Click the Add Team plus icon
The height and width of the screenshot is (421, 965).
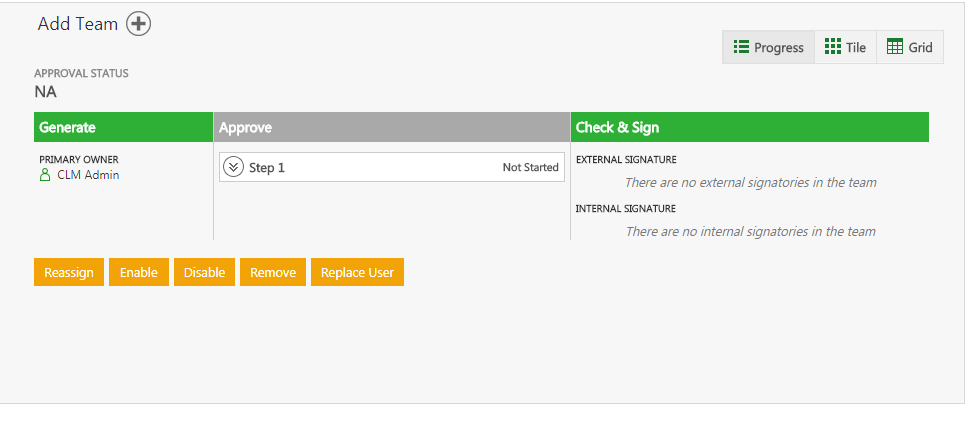(x=139, y=24)
